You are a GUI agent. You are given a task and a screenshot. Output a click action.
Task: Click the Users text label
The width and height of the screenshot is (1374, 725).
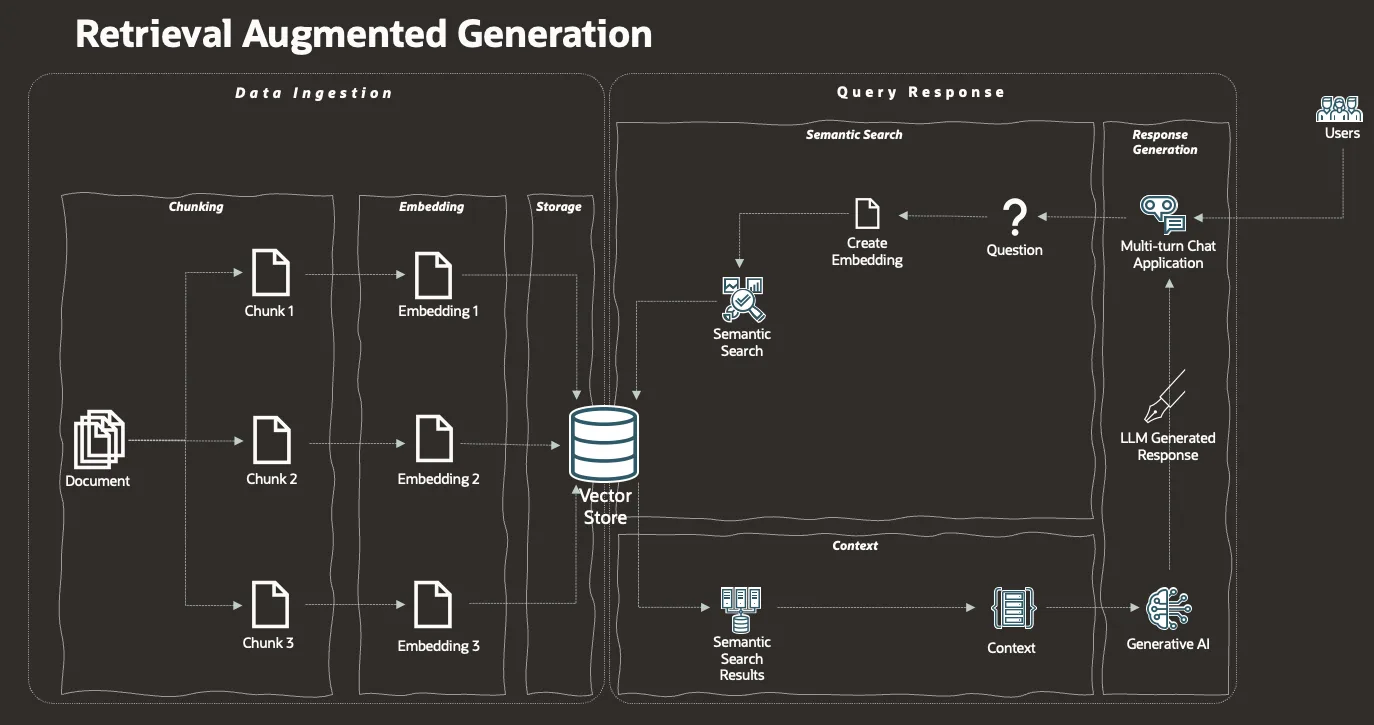(x=1342, y=133)
